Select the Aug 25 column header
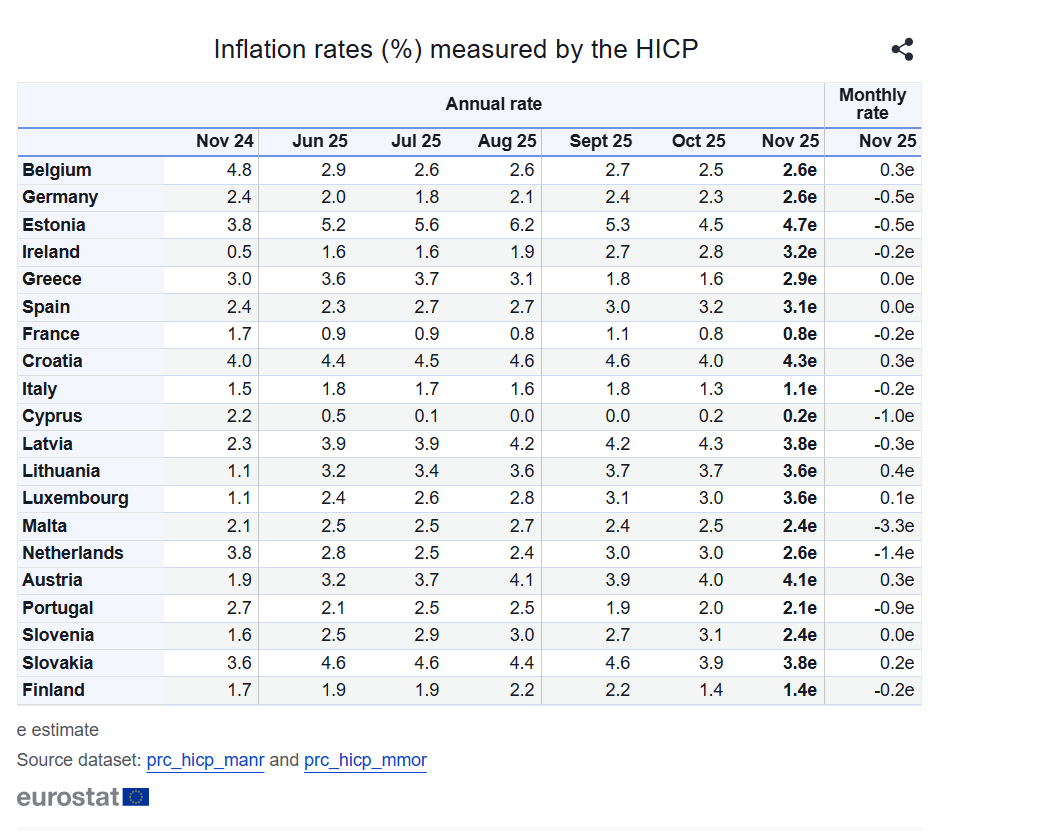The width and height of the screenshot is (1060, 831). click(507, 141)
